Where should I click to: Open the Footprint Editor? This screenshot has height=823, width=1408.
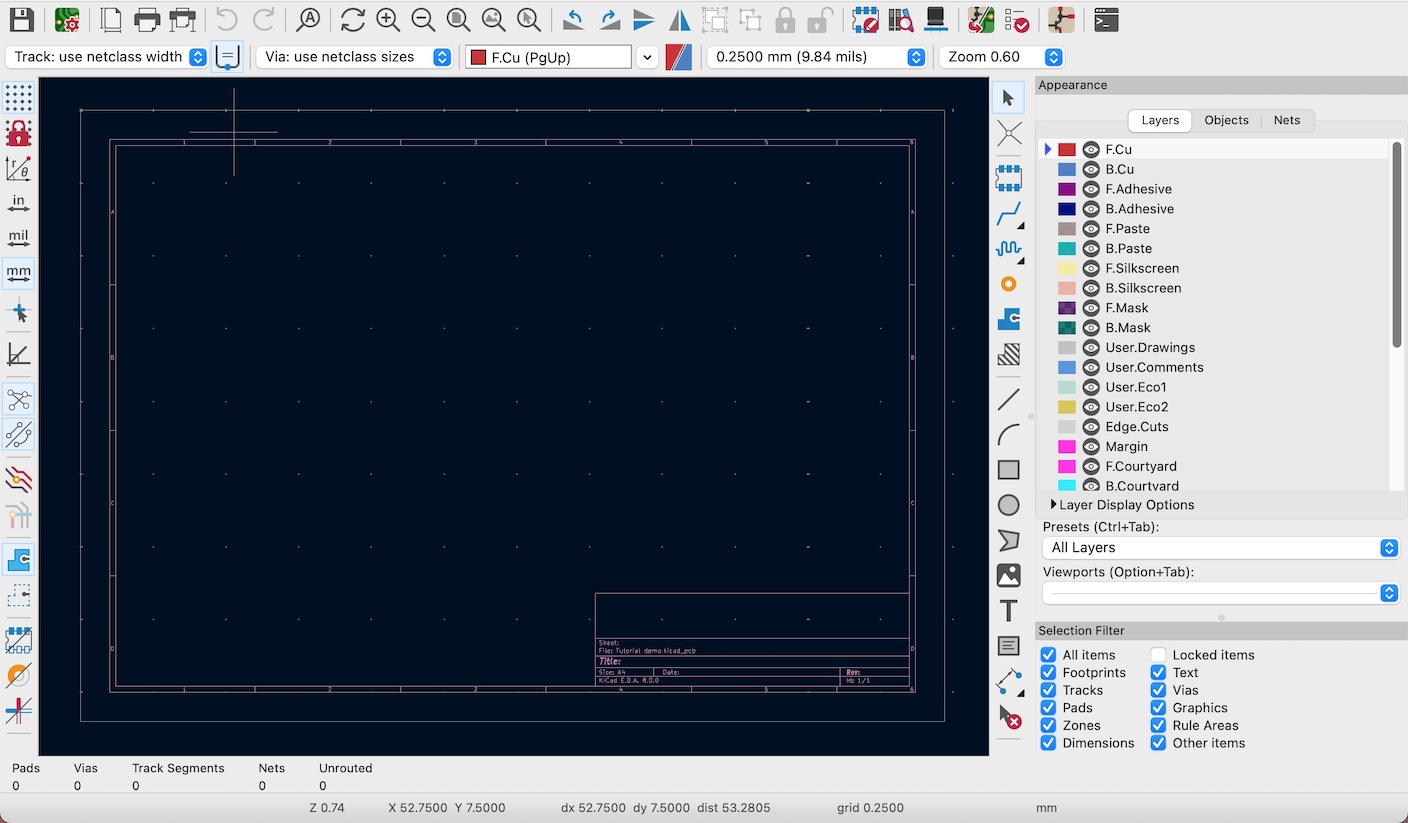click(x=866, y=19)
